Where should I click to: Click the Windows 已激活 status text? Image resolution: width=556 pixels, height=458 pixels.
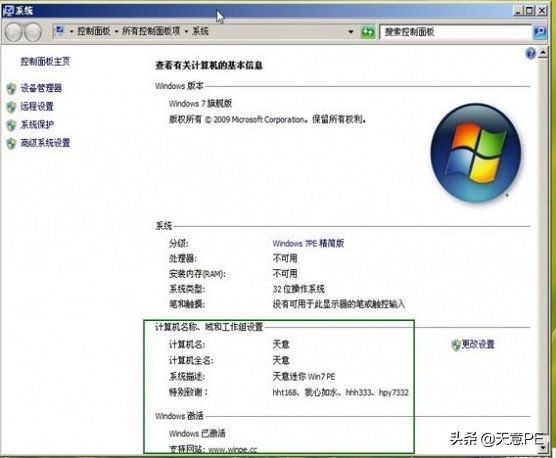pos(197,433)
